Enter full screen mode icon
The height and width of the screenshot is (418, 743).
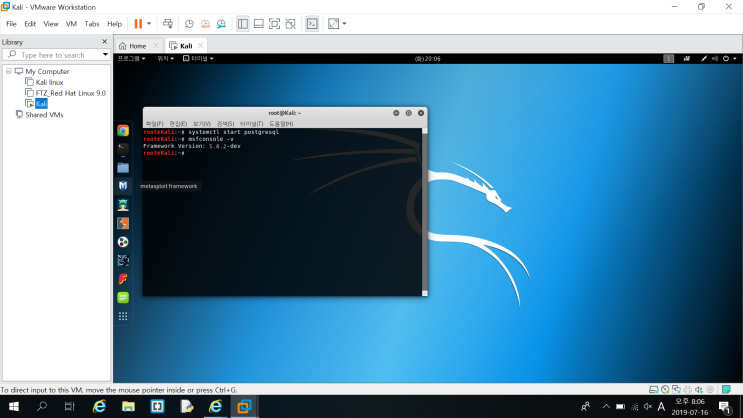tap(274, 24)
